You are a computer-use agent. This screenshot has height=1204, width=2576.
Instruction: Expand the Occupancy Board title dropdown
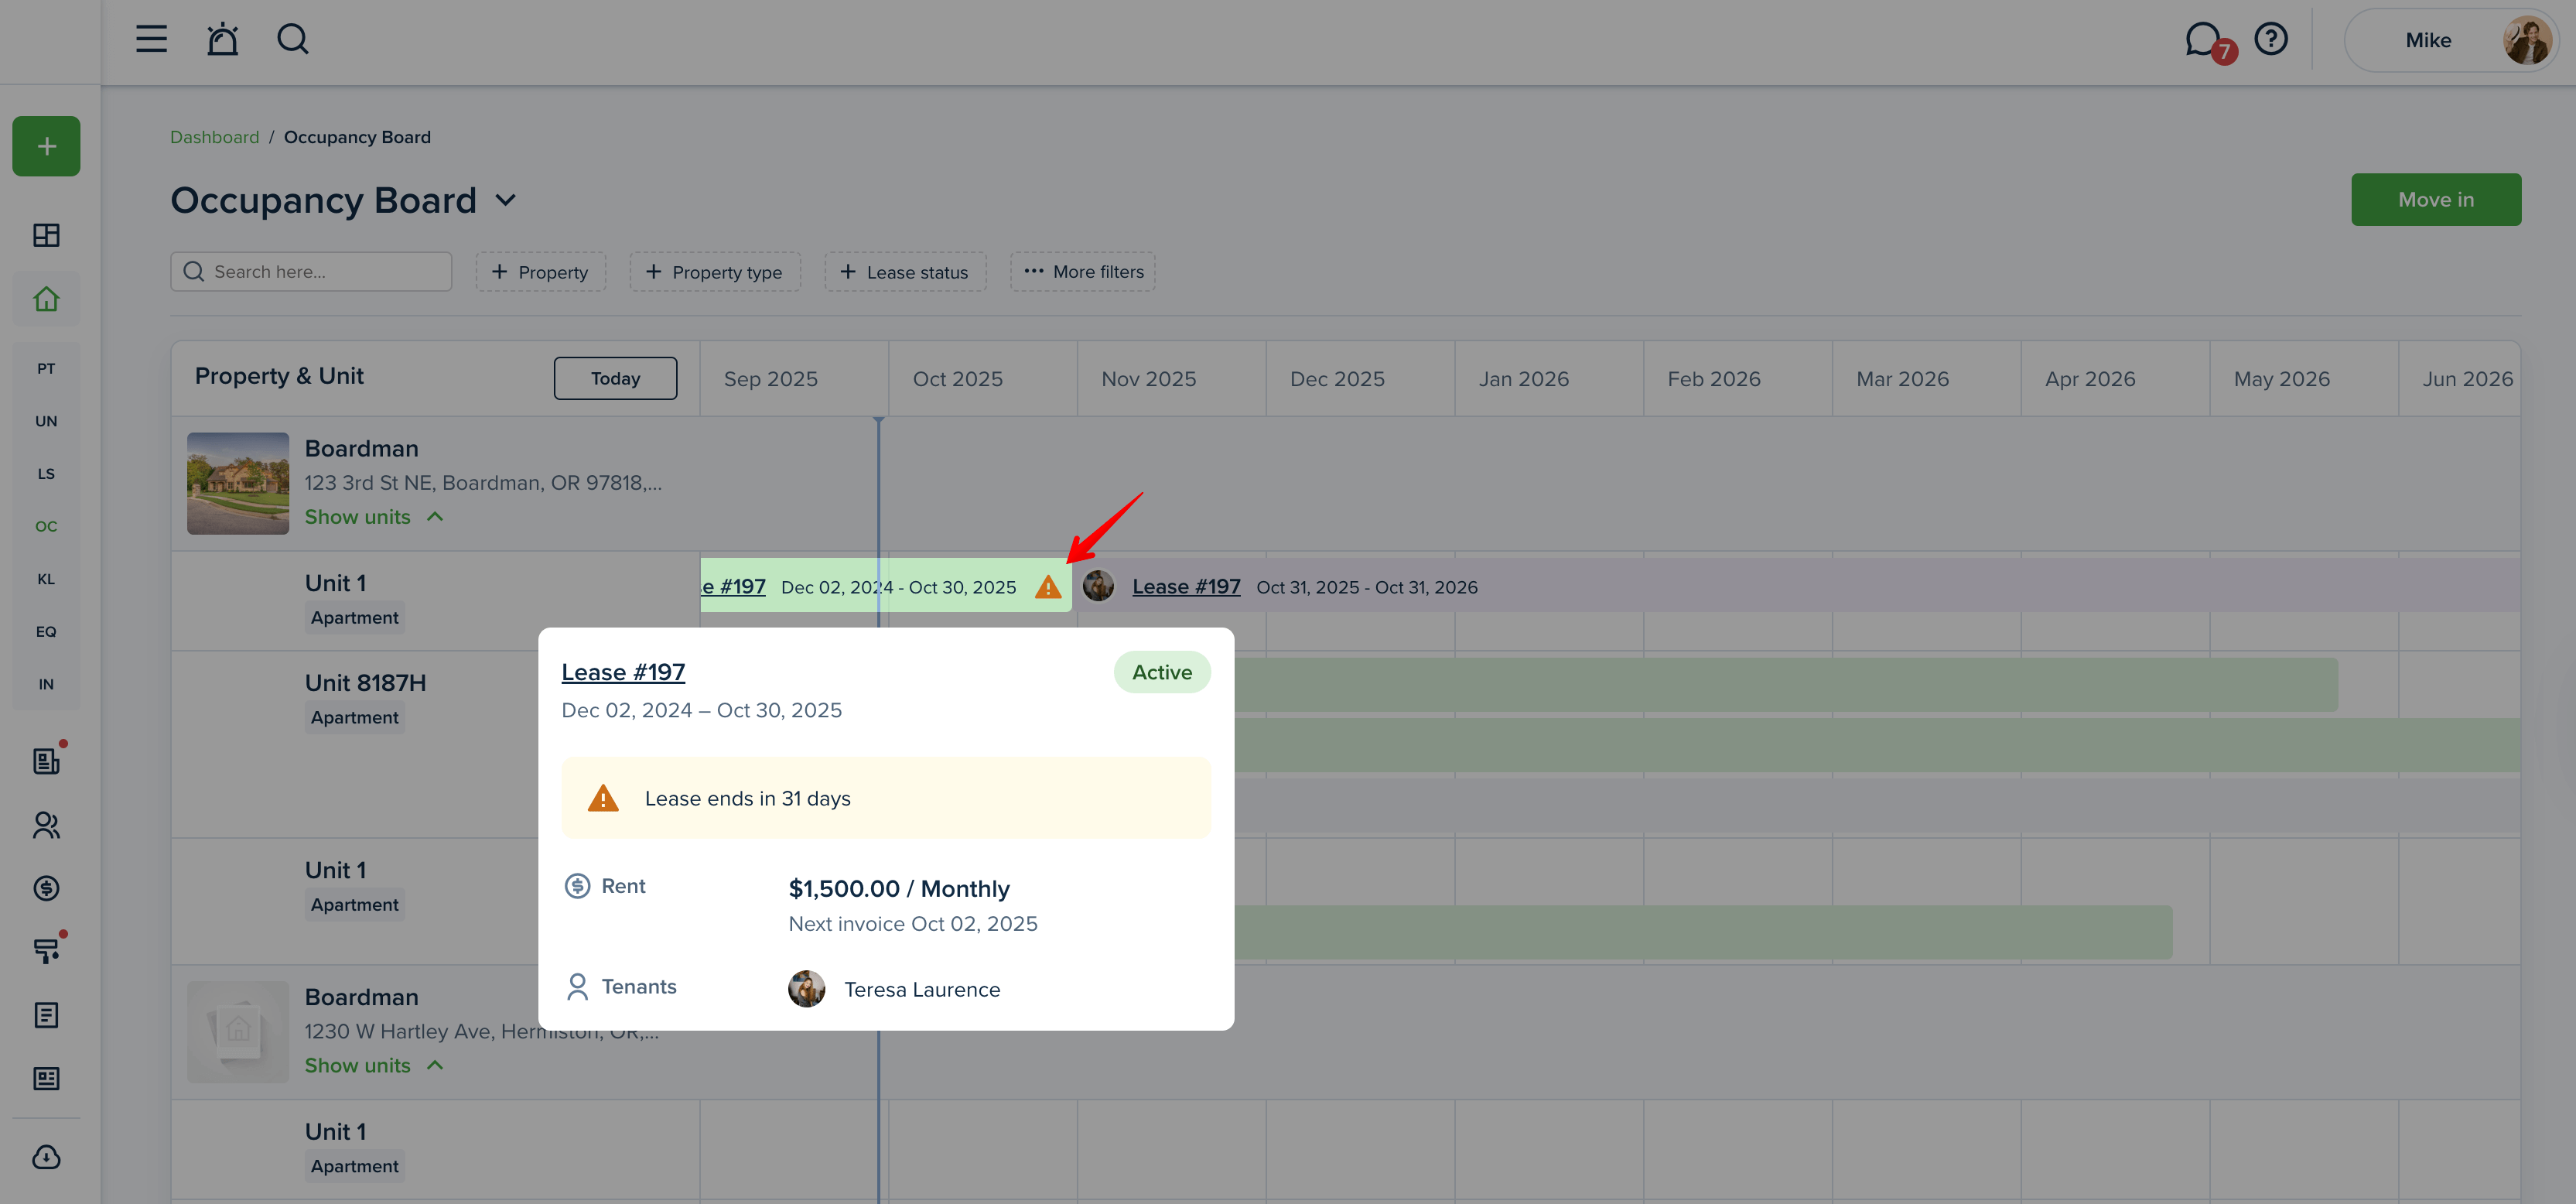tap(506, 200)
